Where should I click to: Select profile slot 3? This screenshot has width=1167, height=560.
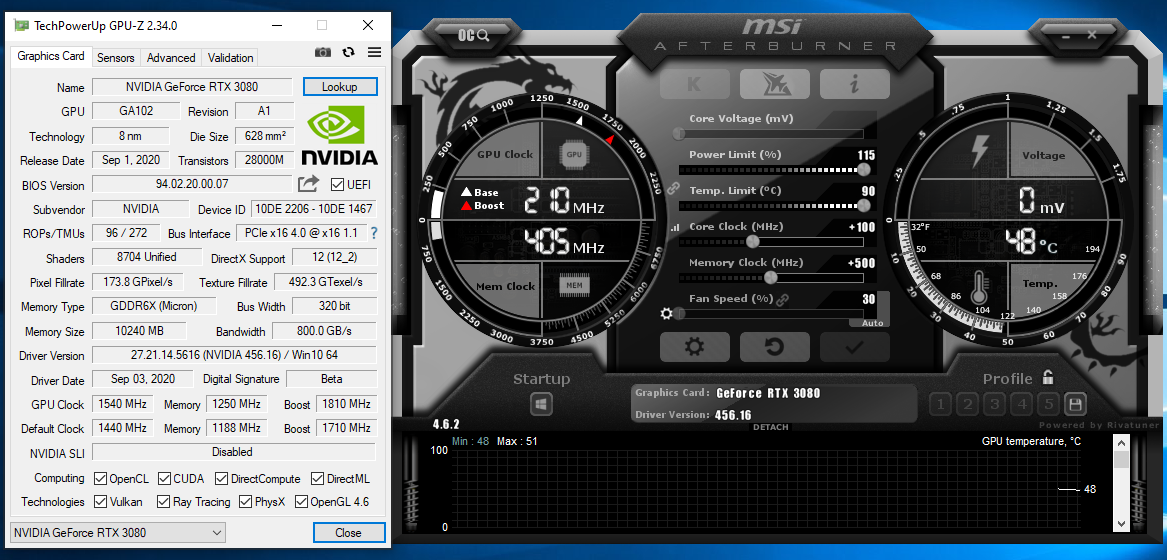tap(994, 404)
